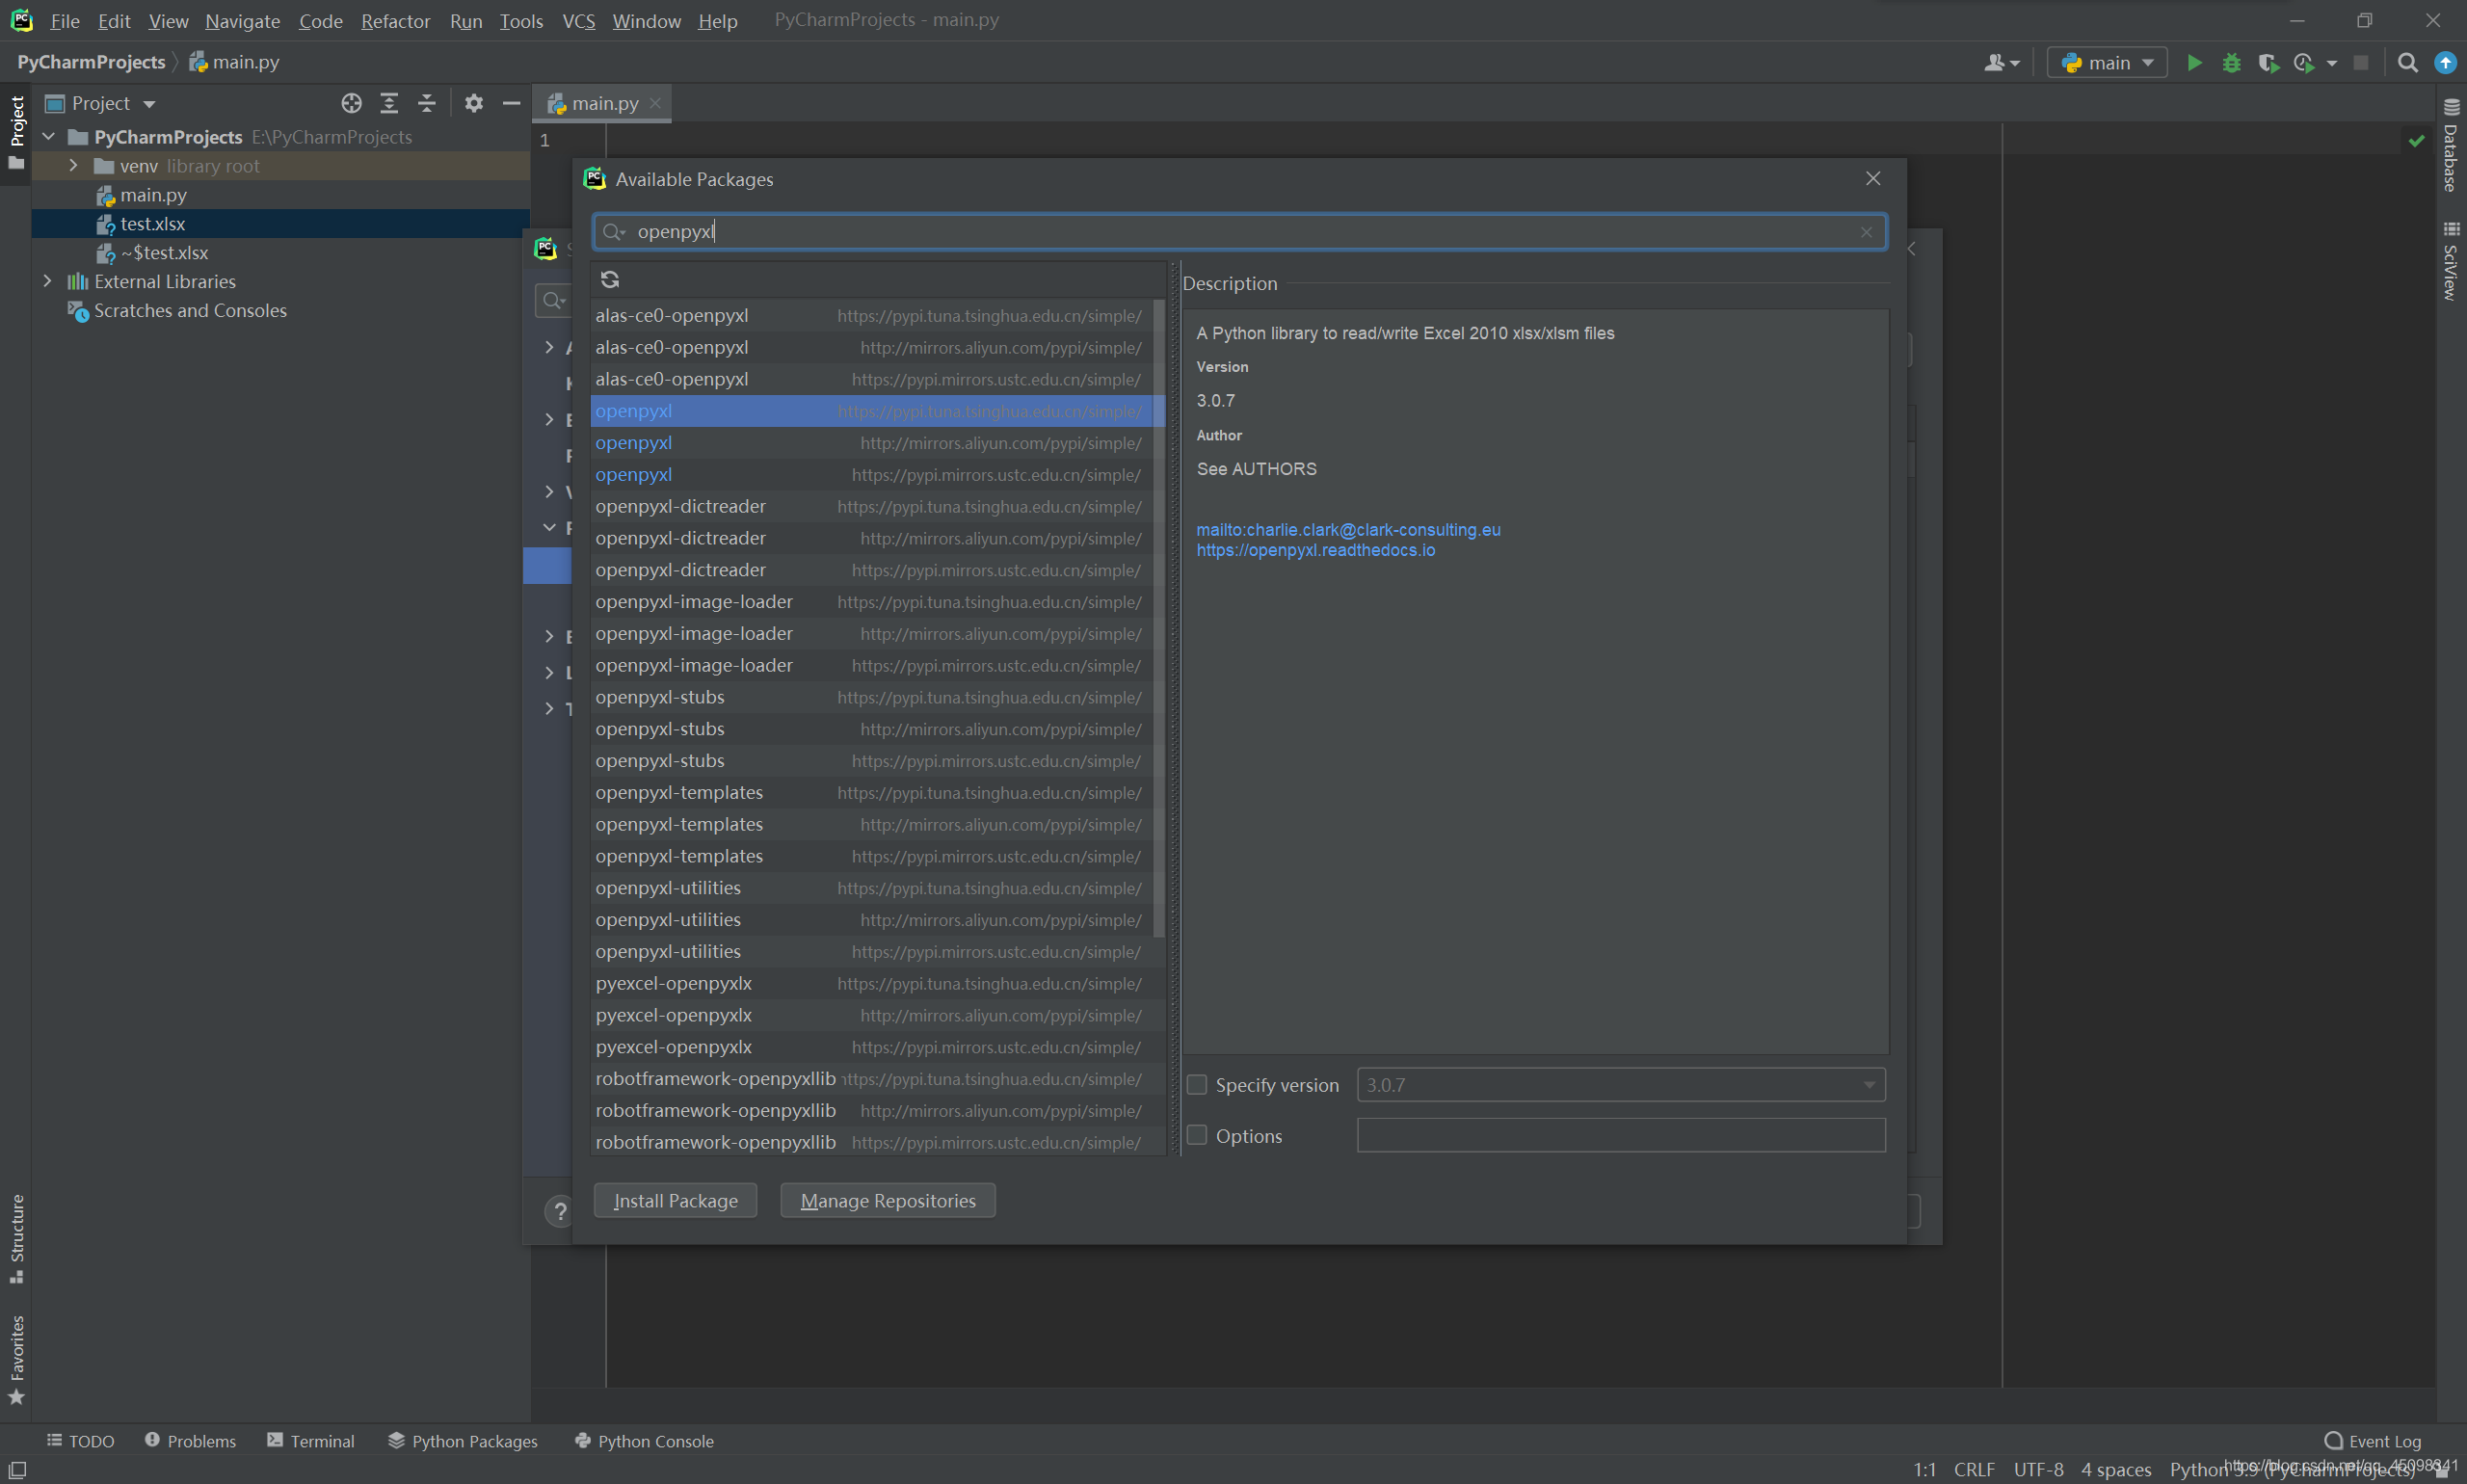Click the Manage Repositories button
Screen dimensions: 2467x1484
coord(888,1201)
